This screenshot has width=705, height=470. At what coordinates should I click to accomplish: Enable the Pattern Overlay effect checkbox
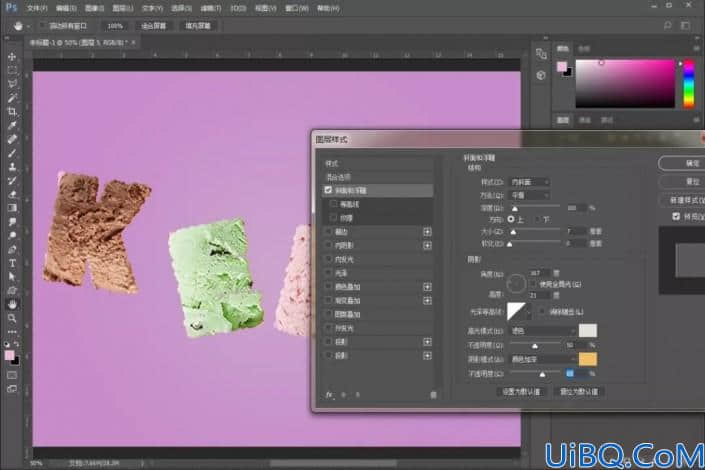pos(328,314)
